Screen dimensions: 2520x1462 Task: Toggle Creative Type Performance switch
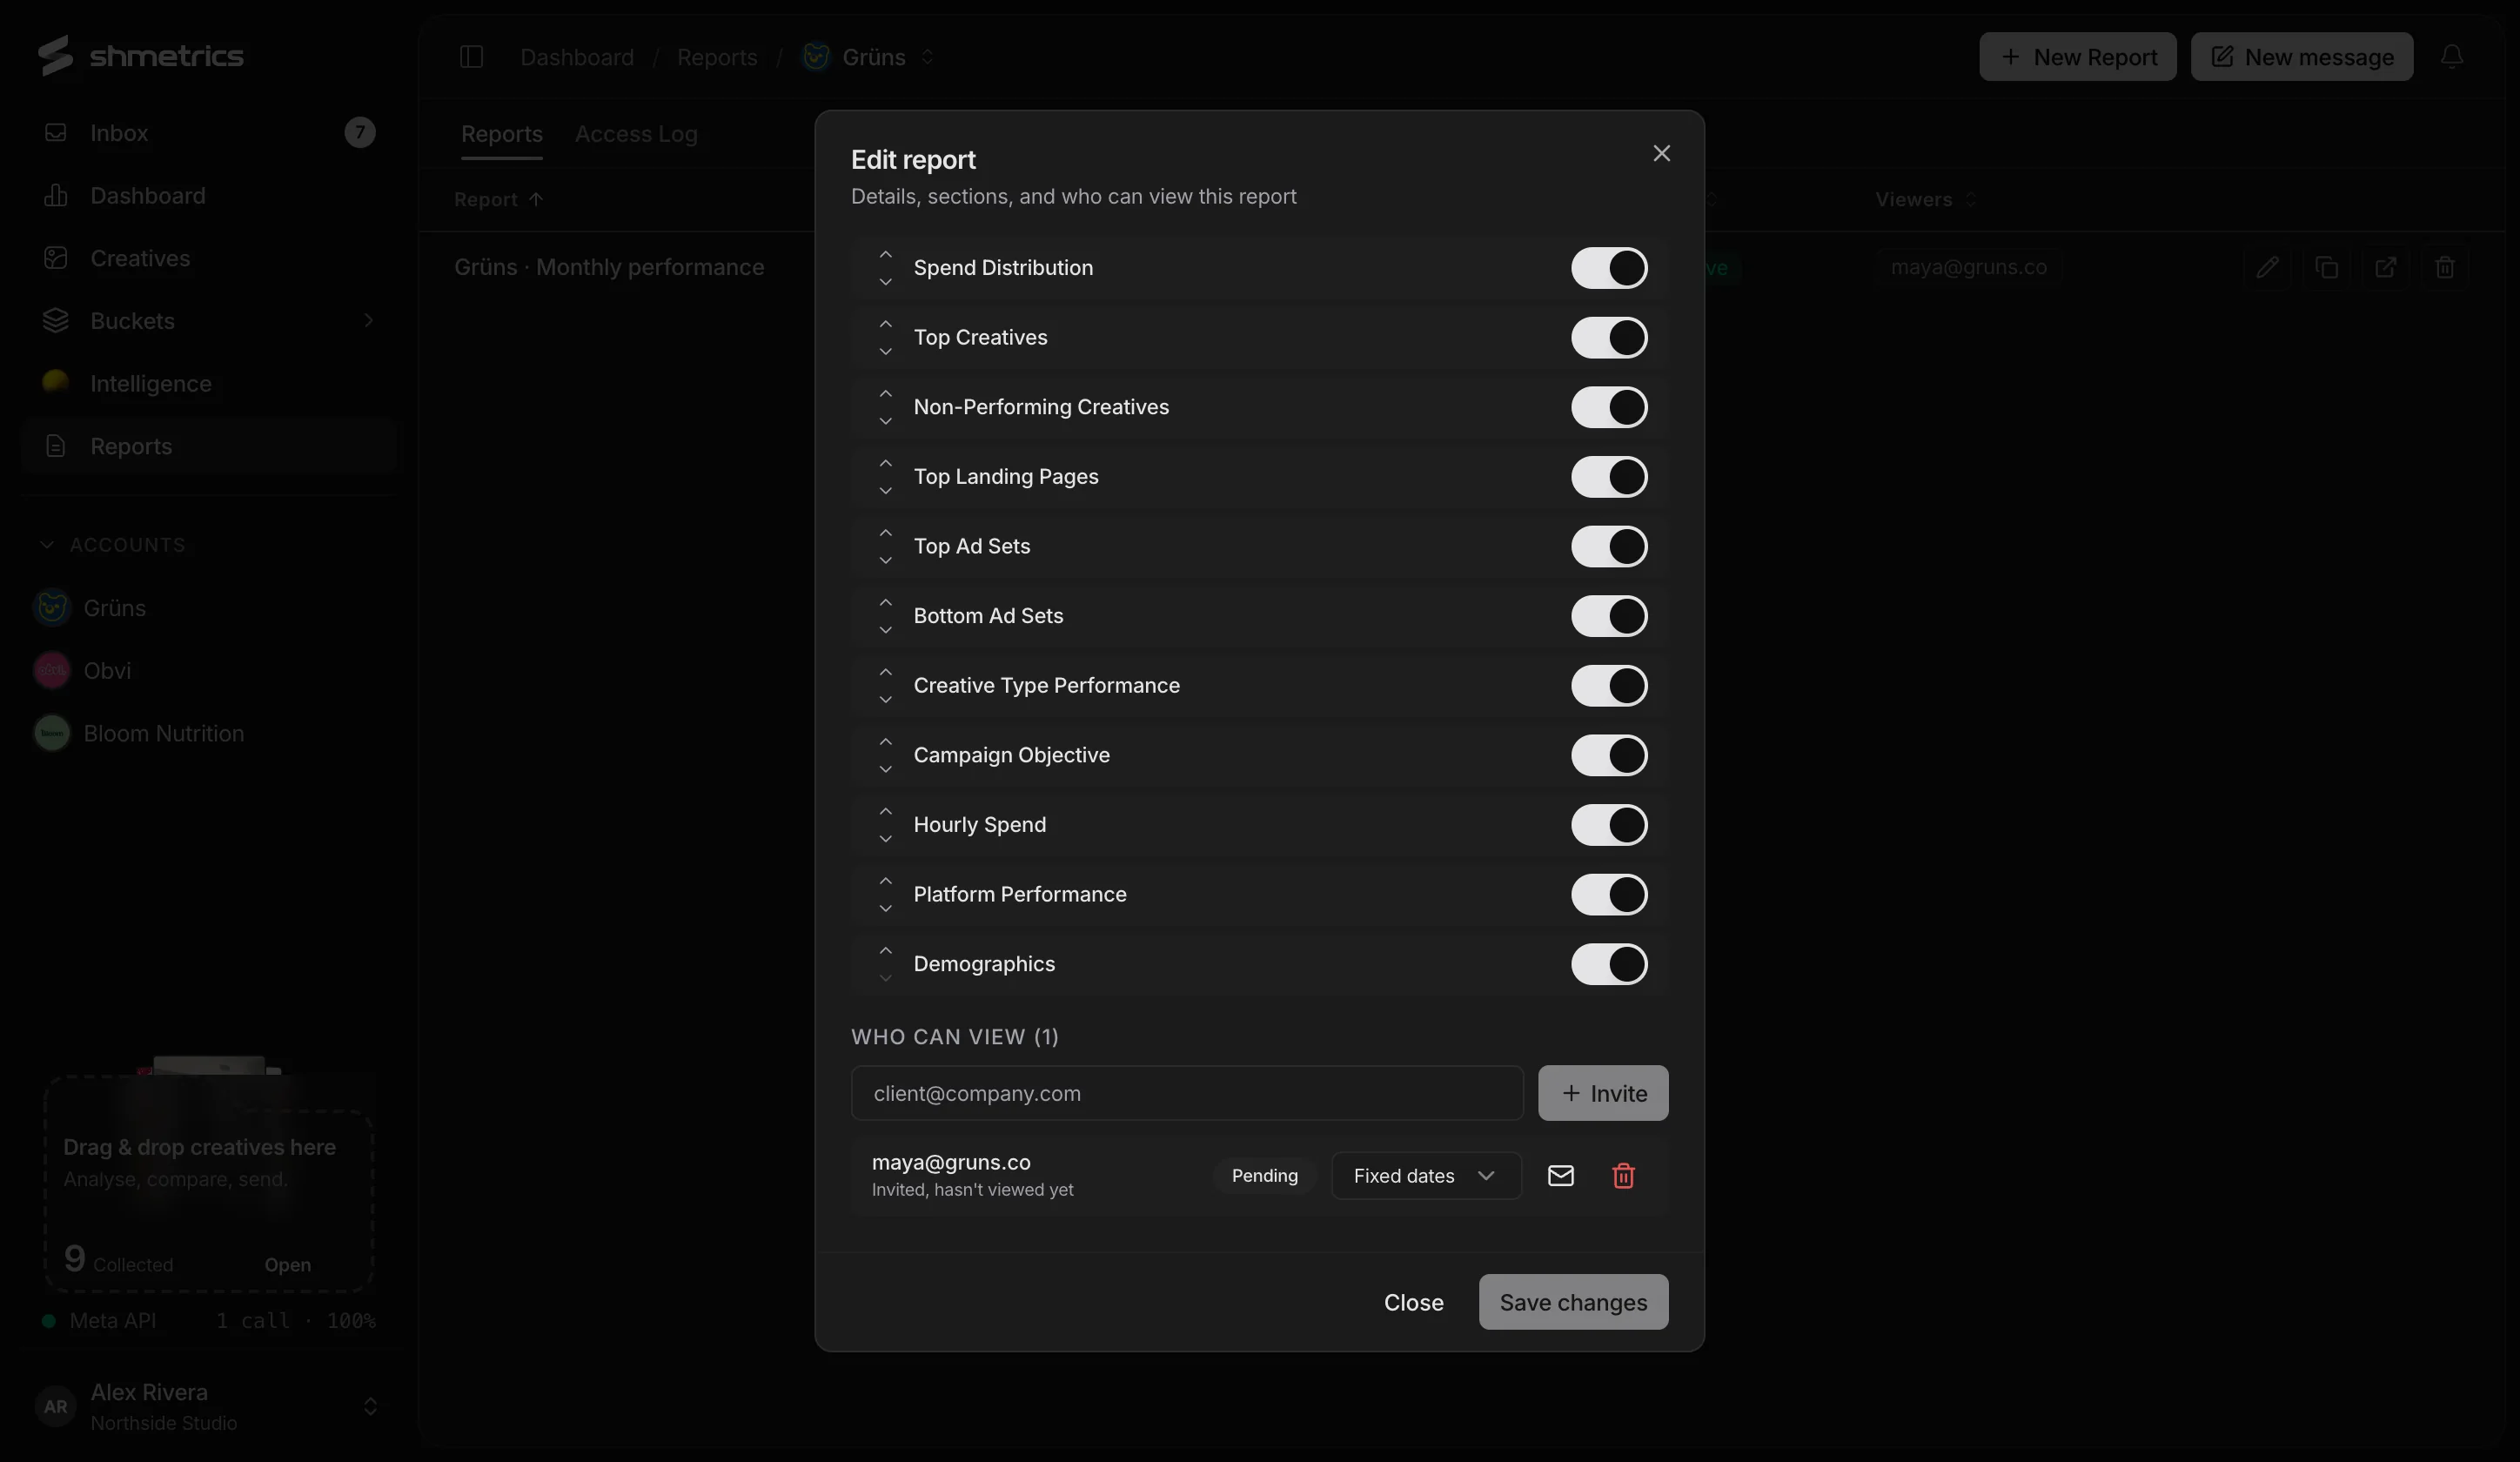pos(1608,686)
